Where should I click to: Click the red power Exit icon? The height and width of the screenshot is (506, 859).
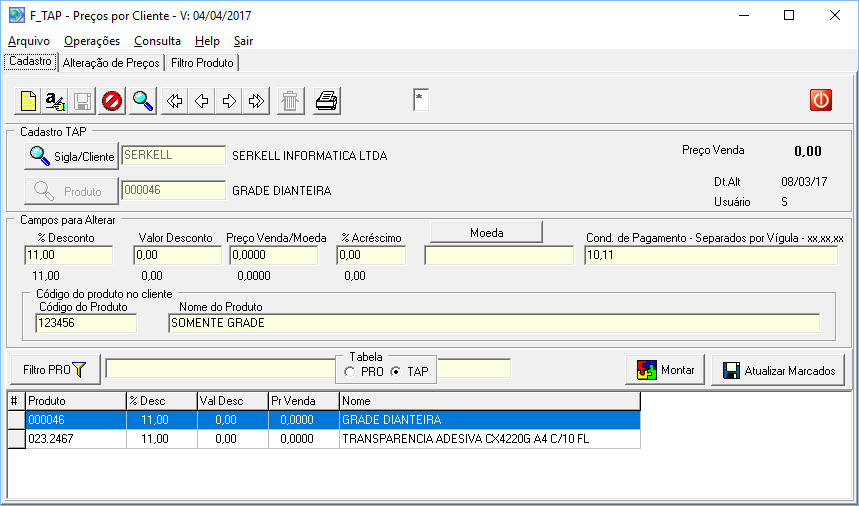pos(821,100)
